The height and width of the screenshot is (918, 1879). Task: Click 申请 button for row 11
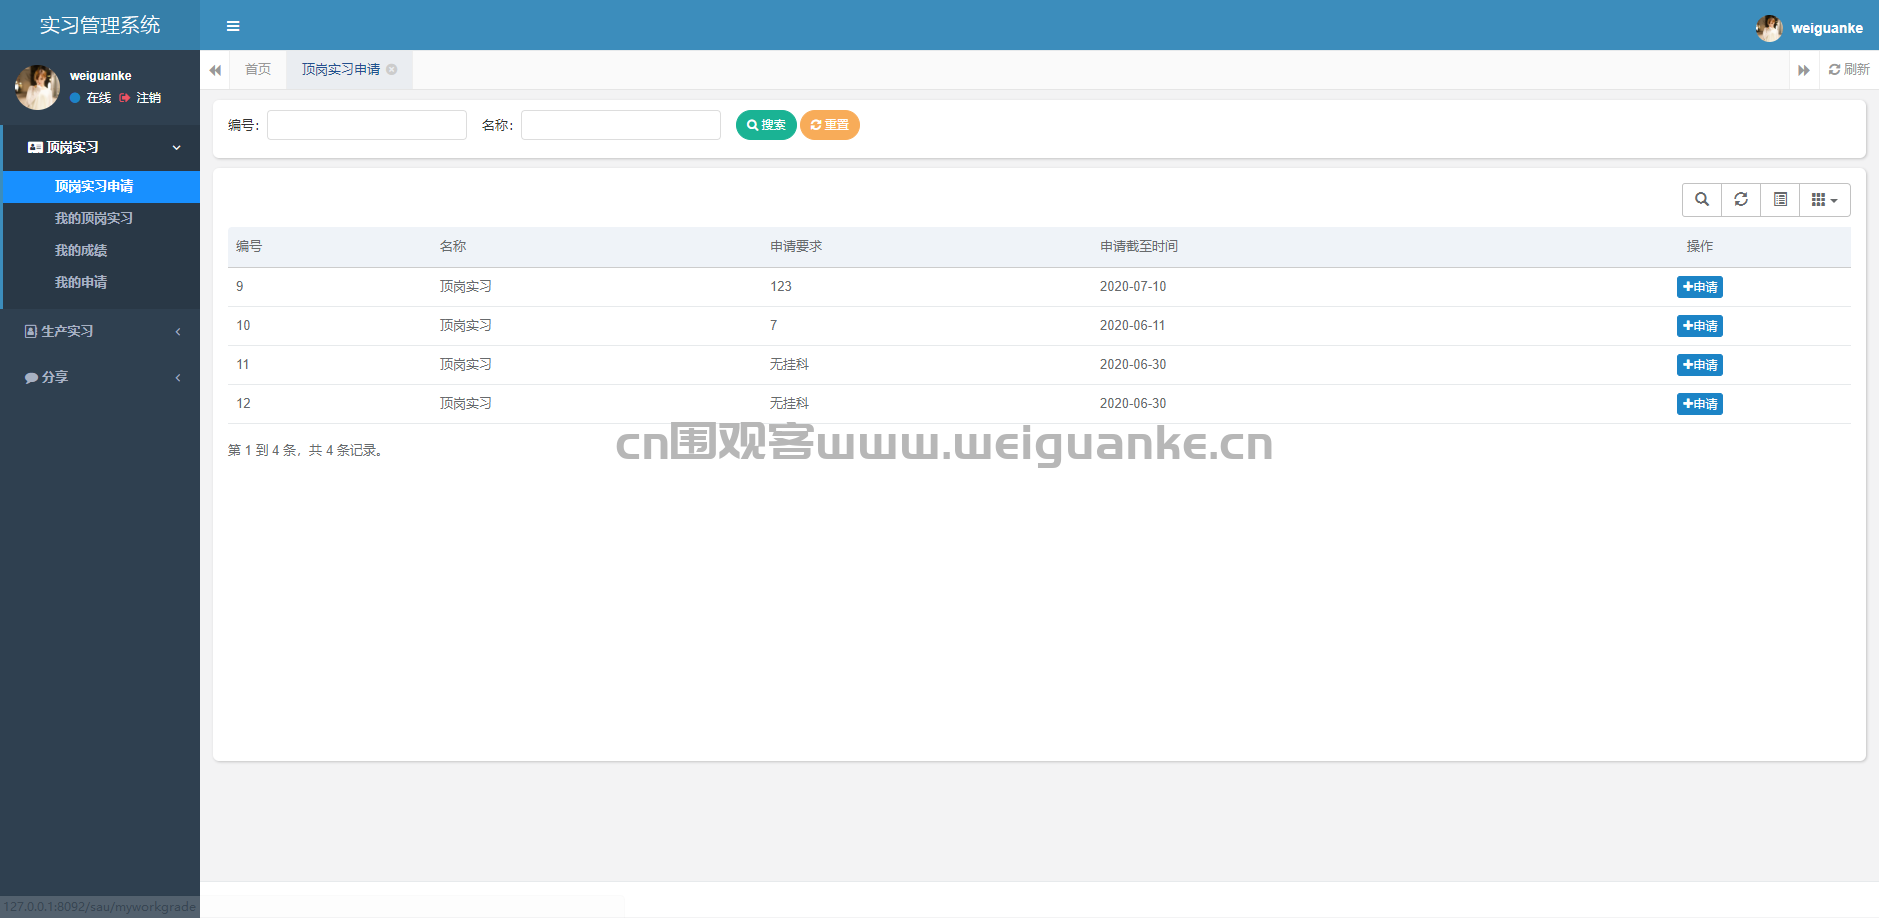click(1700, 365)
